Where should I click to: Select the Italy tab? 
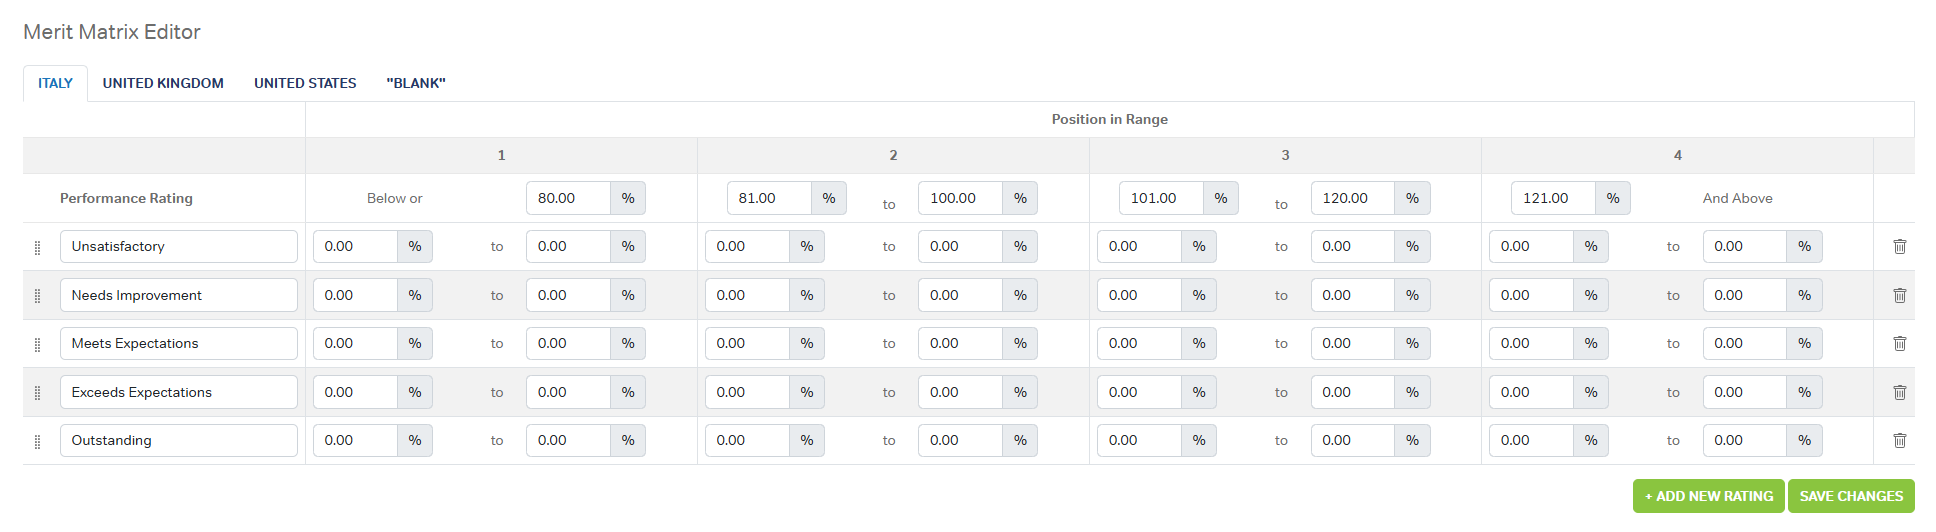point(55,83)
